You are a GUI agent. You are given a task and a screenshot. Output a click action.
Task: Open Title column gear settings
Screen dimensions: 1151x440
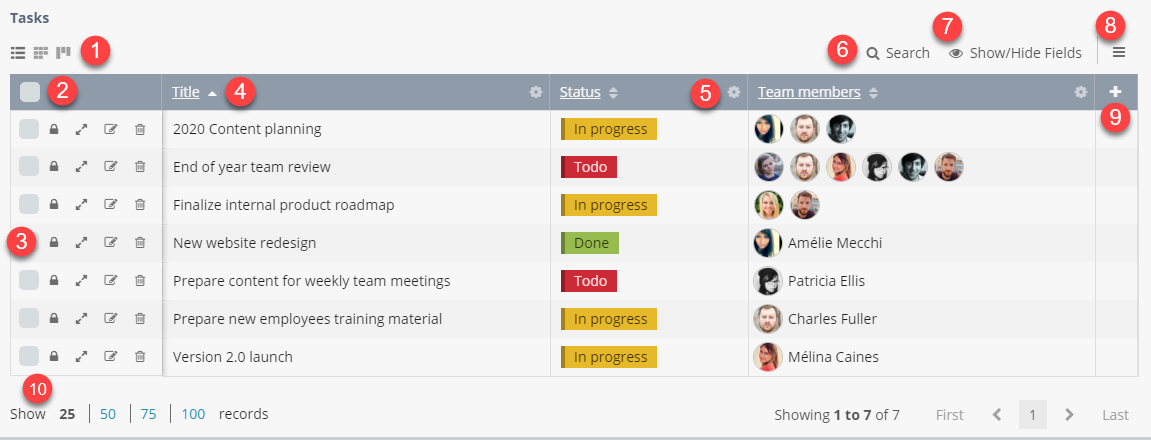[536, 92]
